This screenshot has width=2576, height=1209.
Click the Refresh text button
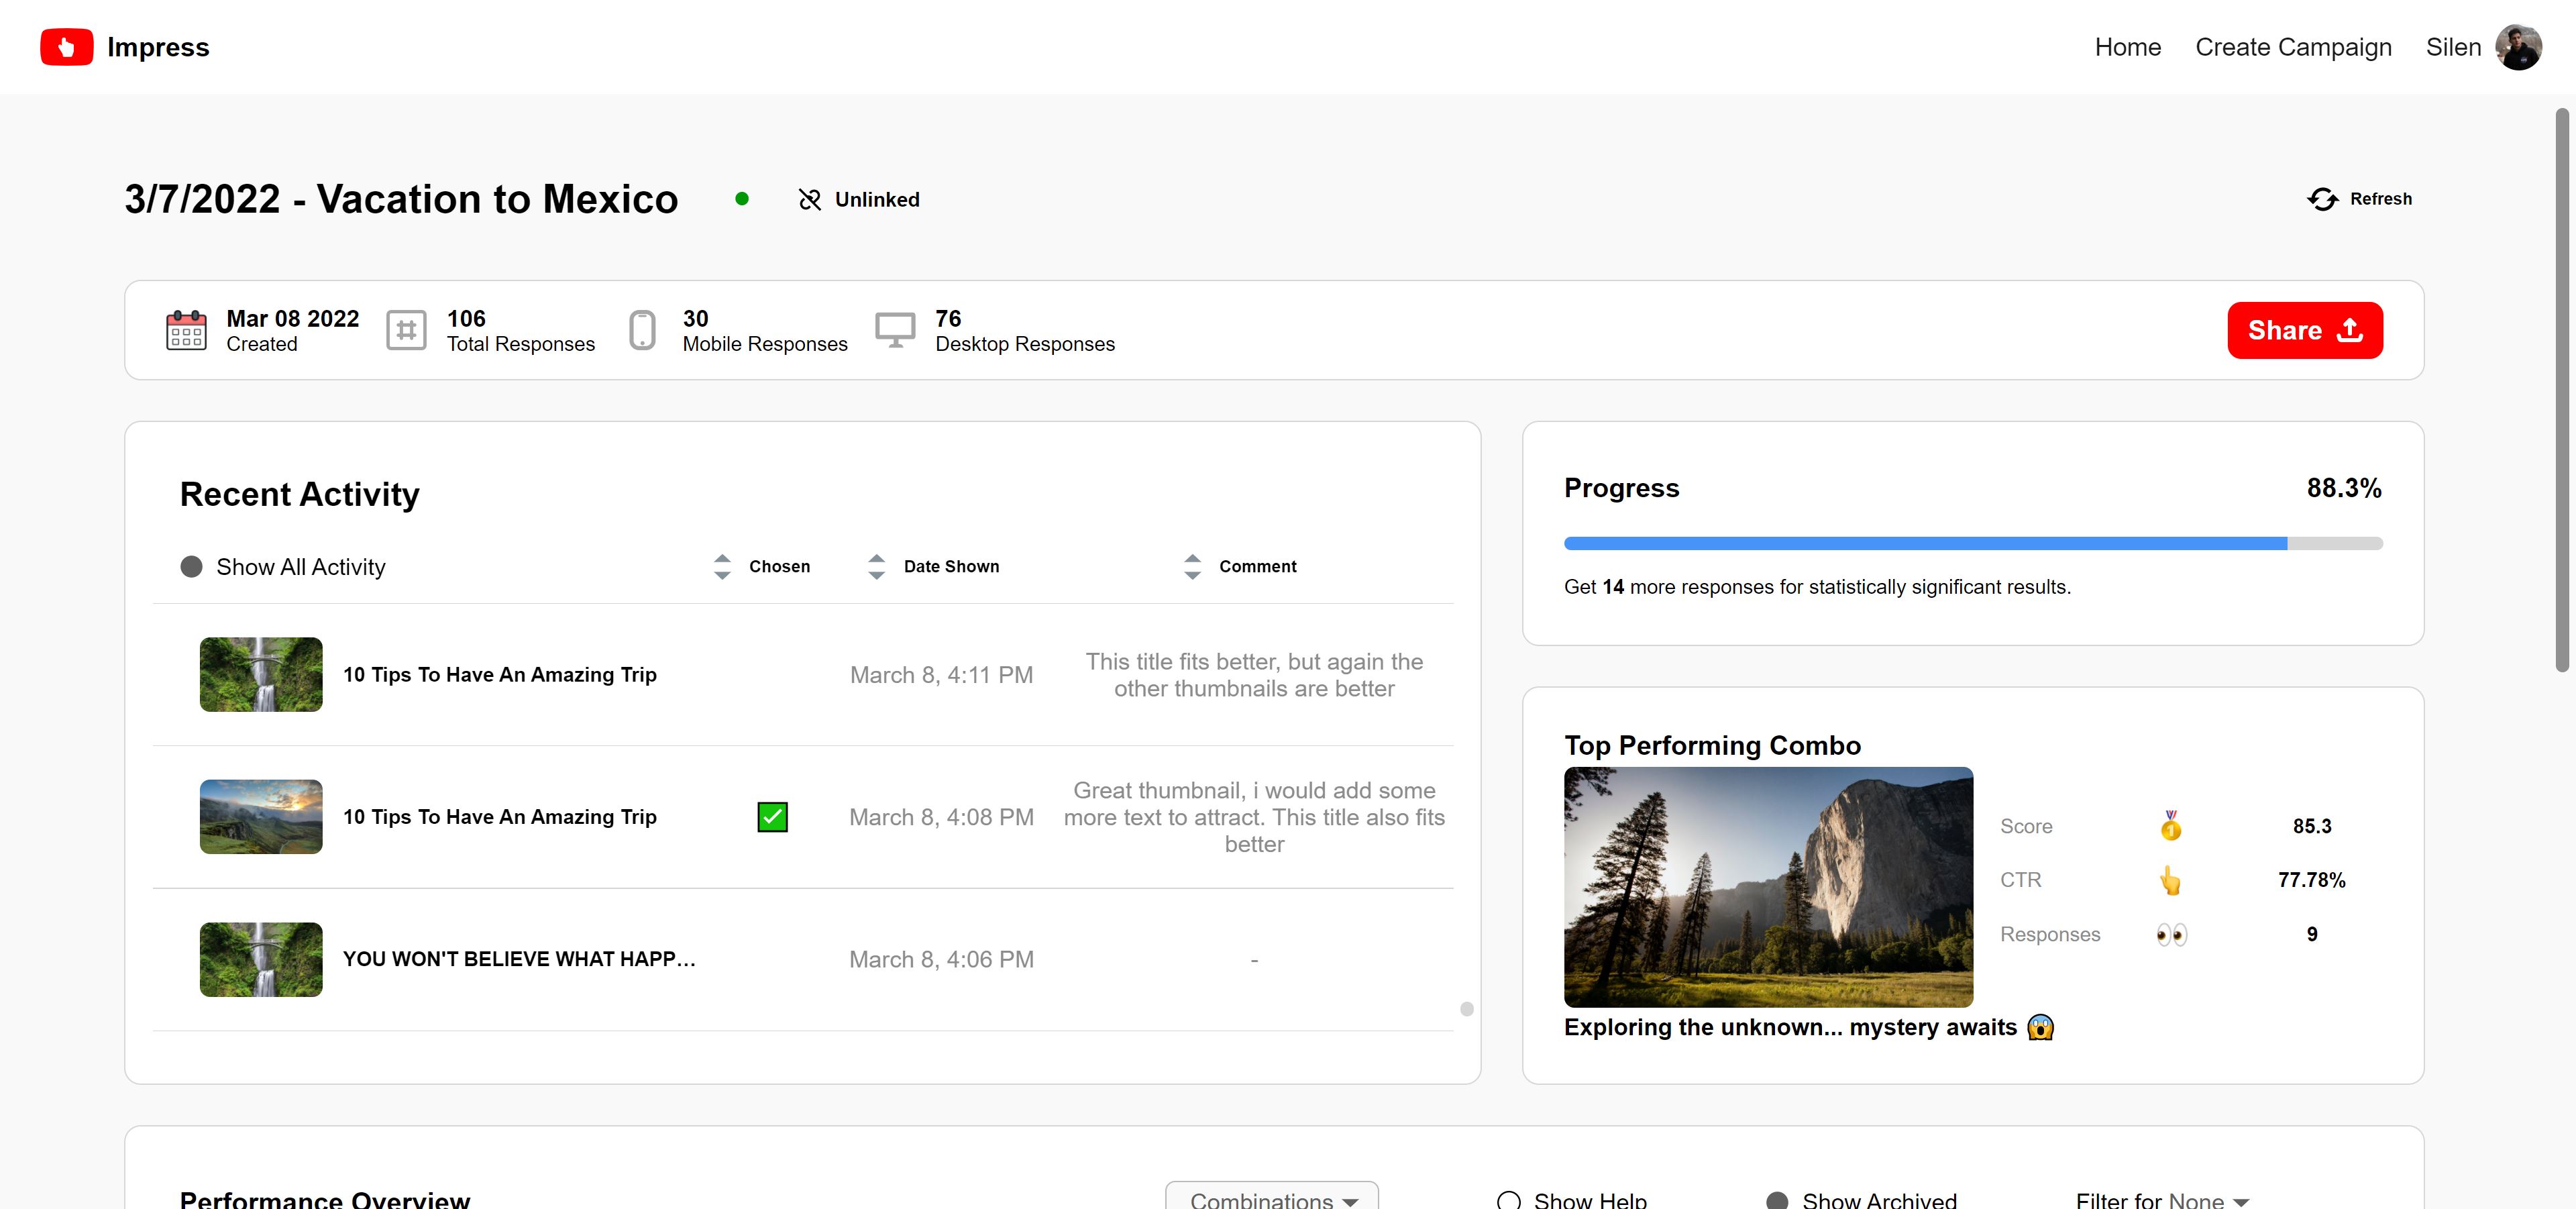2380,199
